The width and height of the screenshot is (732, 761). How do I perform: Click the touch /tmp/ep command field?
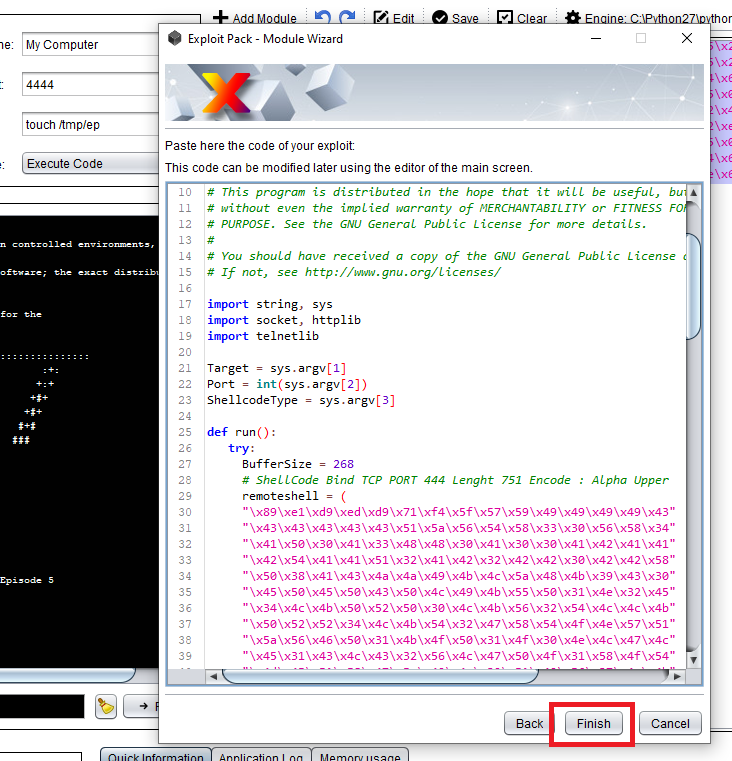[x=90, y=124]
